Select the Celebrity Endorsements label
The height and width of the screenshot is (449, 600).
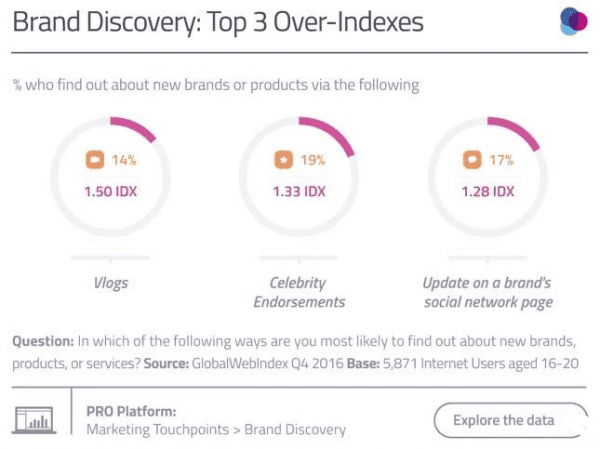pyautogui.click(x=300, y=292)
